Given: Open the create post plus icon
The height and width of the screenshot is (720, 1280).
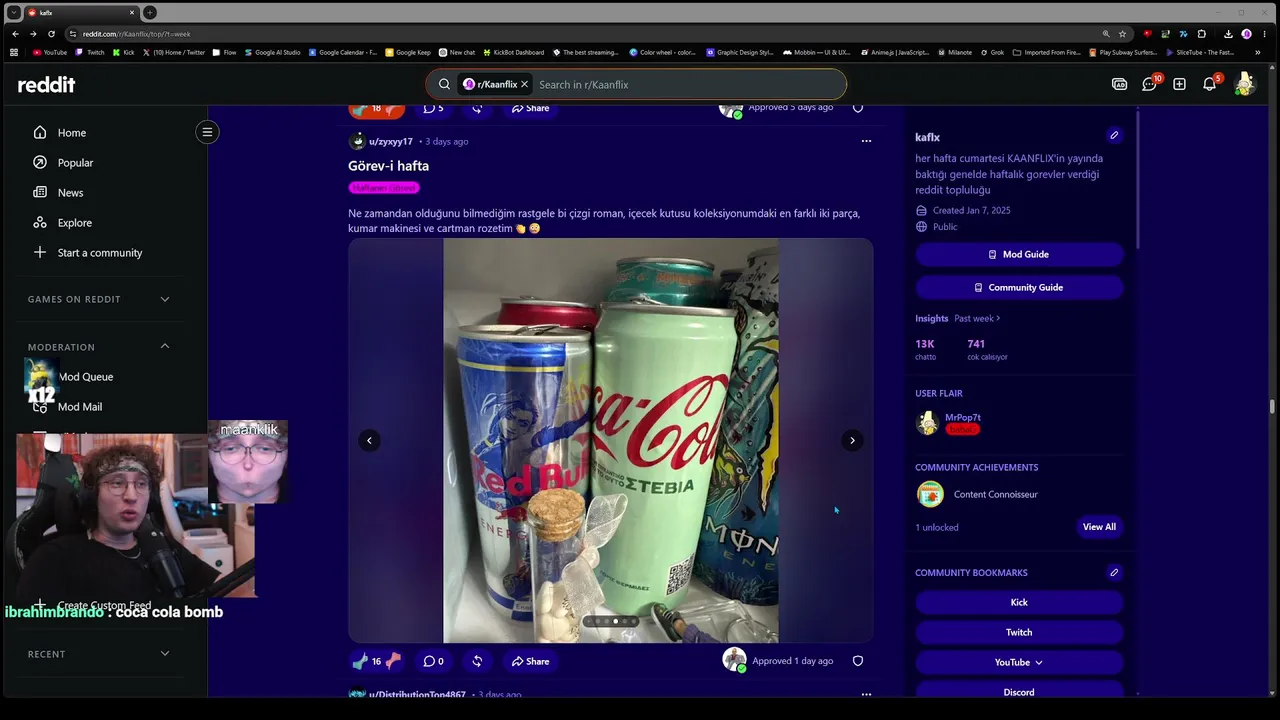Looking at the screenshot, I should [1180, 84].
